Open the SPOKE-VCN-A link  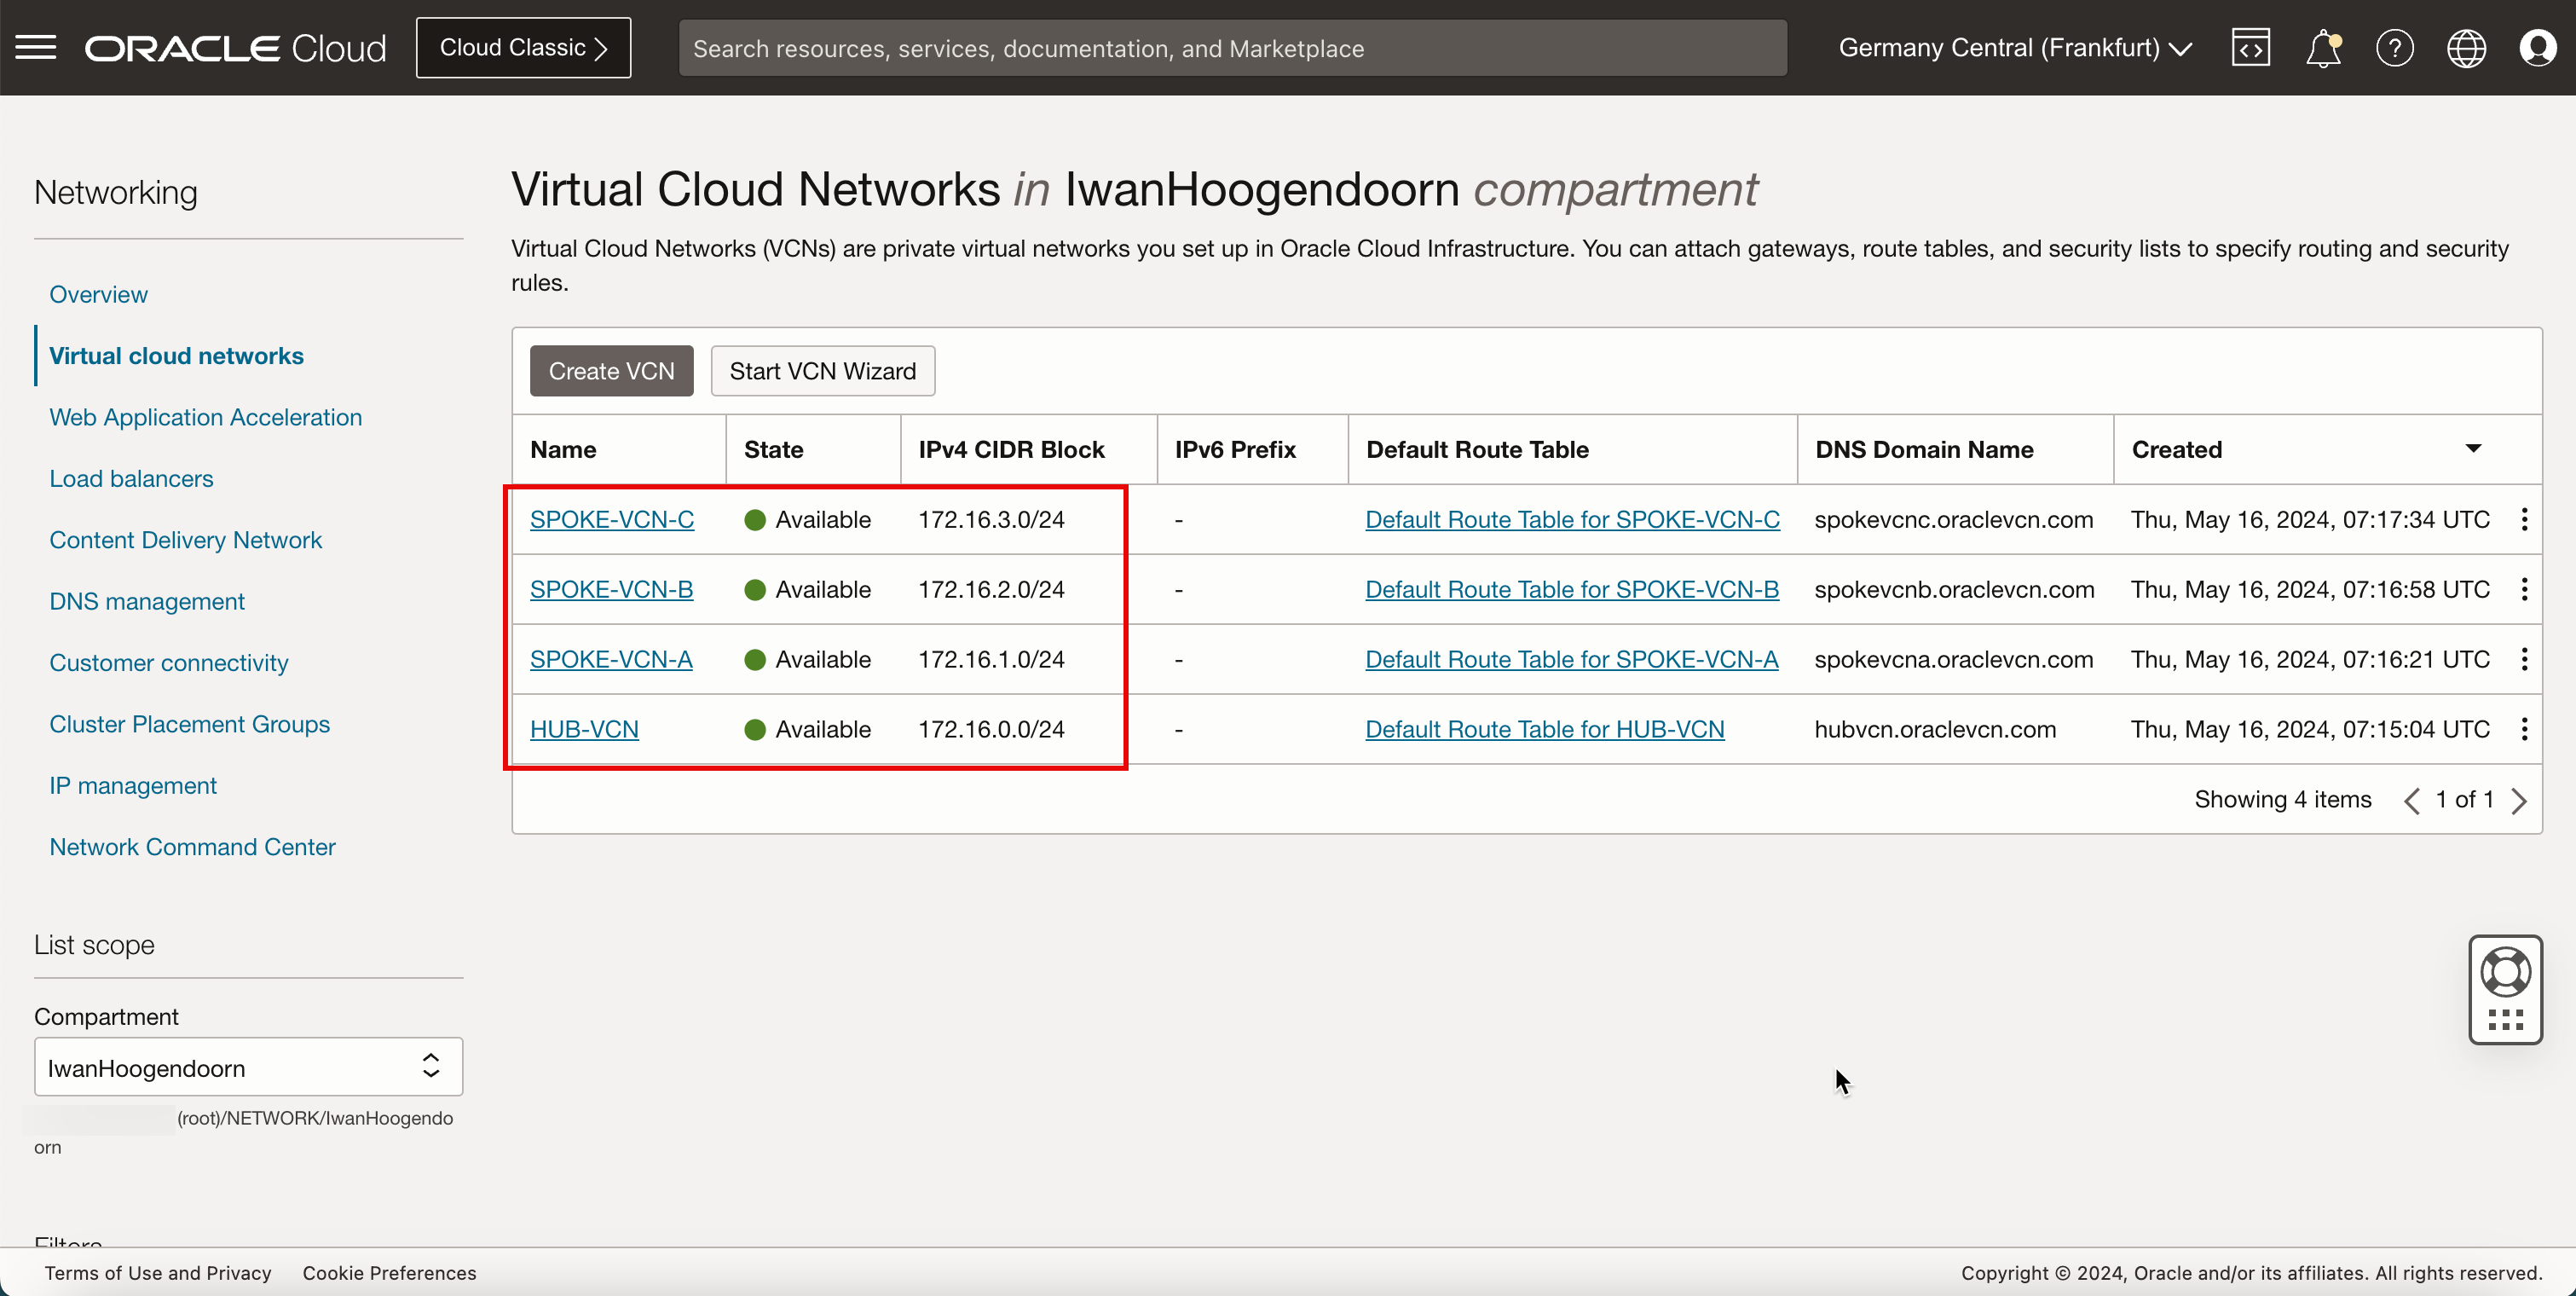[x=611, y=658]
